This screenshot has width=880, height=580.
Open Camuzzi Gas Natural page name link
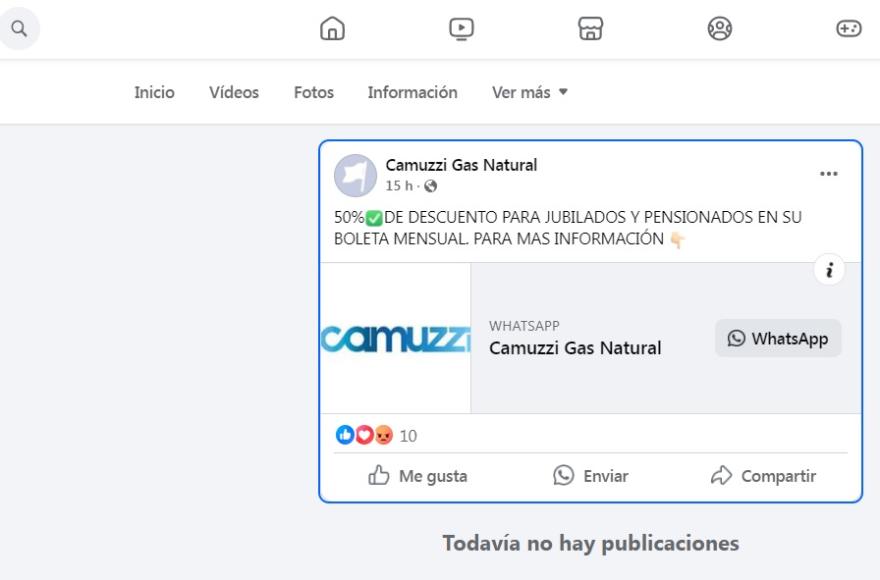(x=461, y=165)
